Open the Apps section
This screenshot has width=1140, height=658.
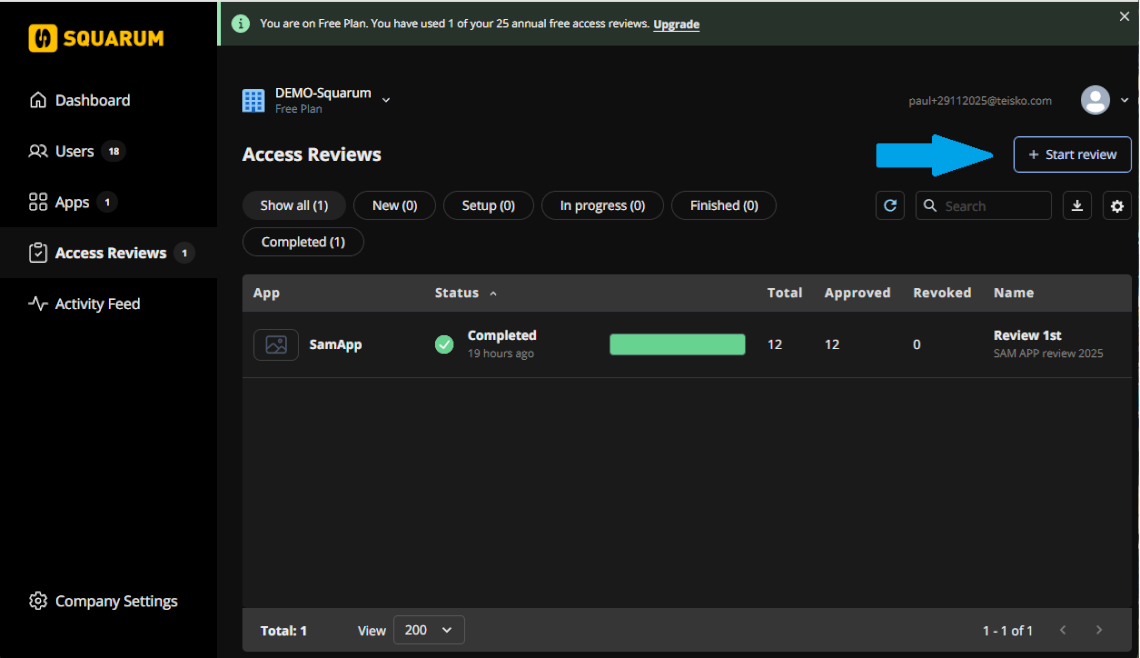click(75, 202)
